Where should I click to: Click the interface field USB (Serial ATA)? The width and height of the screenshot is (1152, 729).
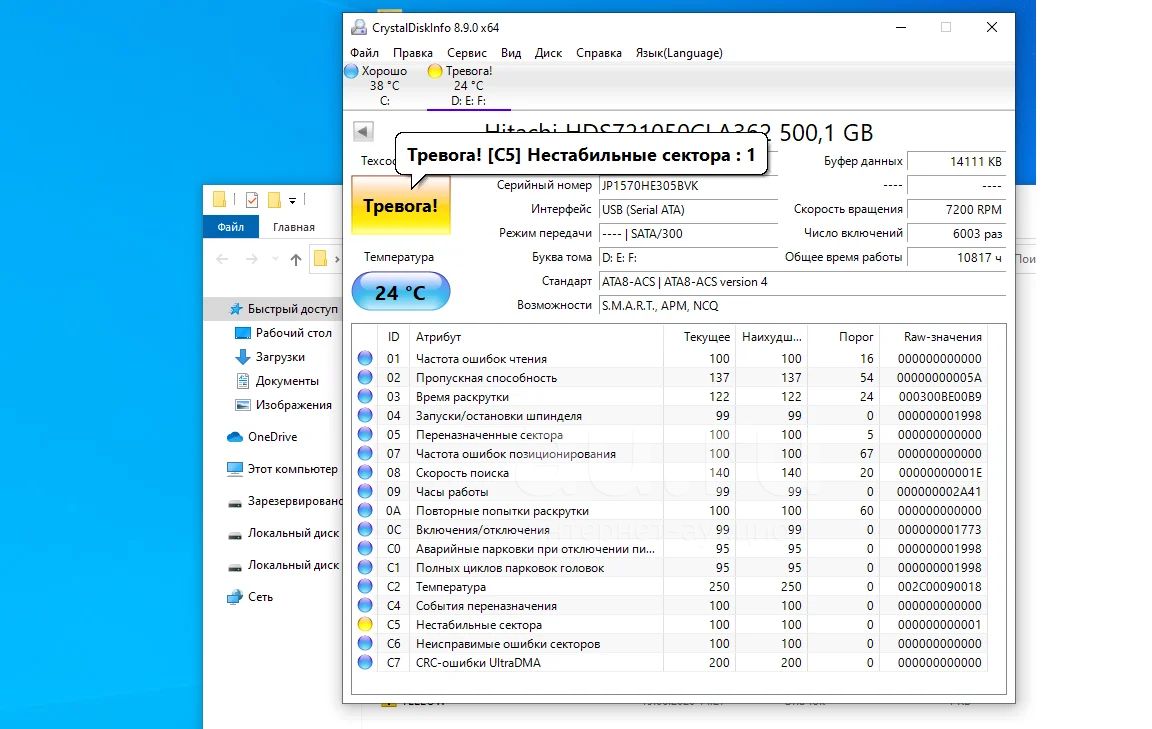pyautogui.click(x=688, y=210)
